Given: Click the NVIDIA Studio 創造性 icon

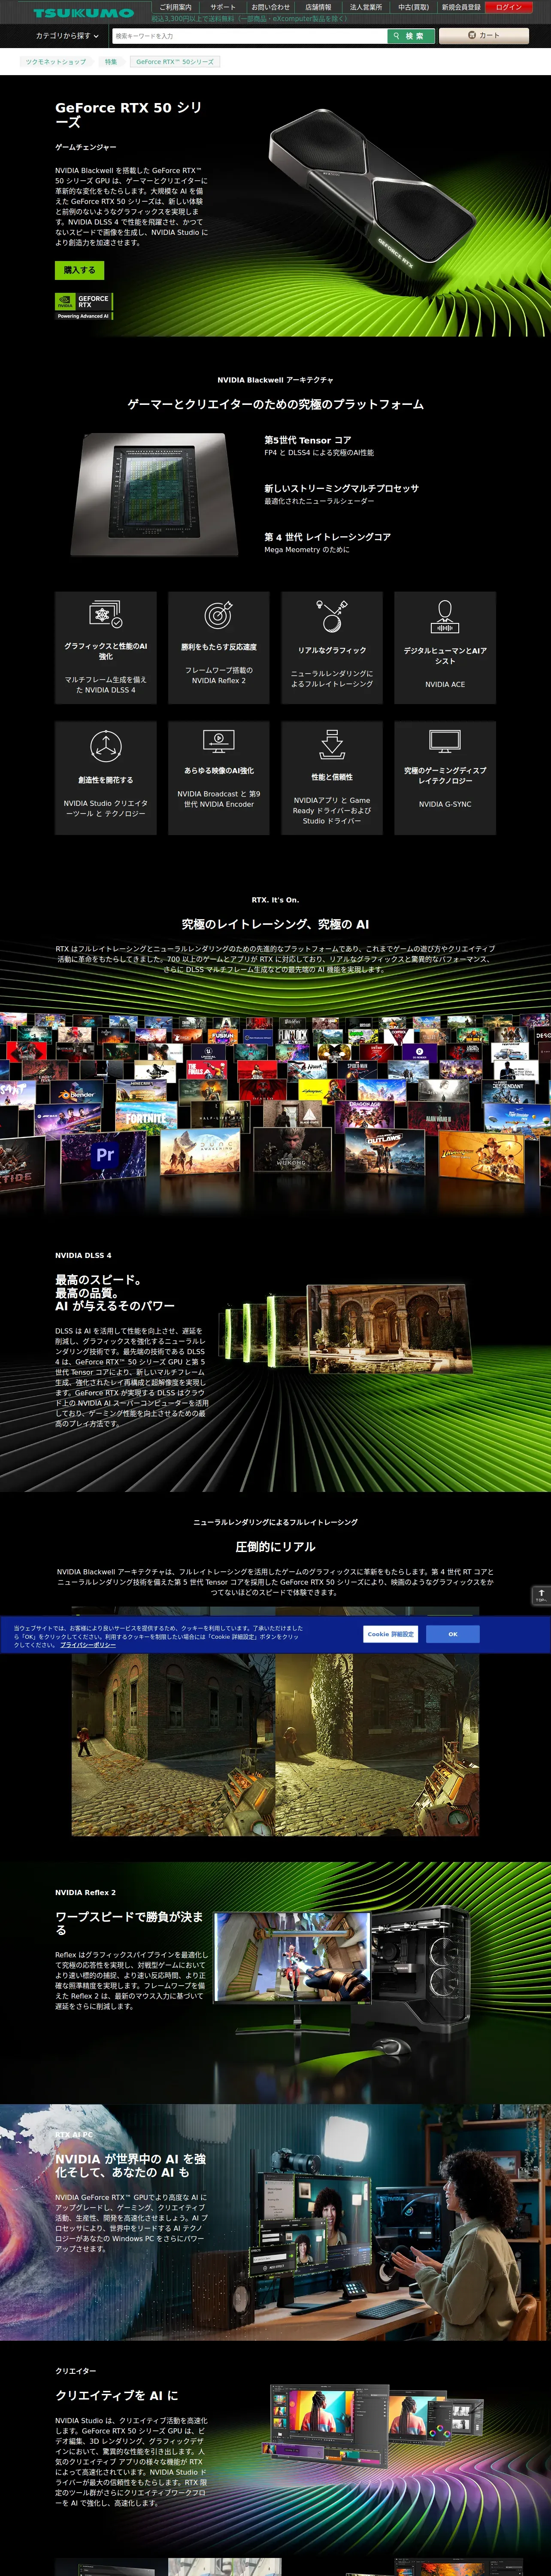Looking at the screenshot, I should (x=106, y=746).
